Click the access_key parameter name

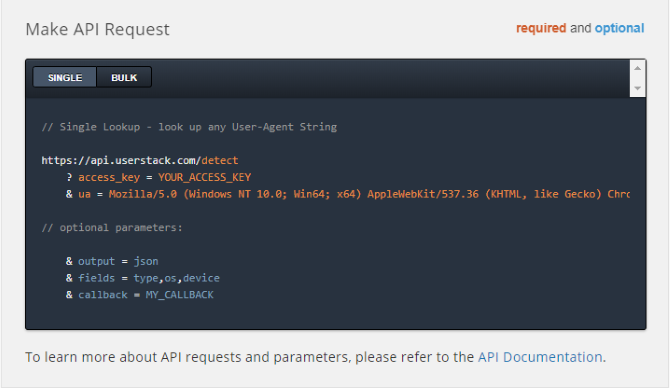(109, 177)
